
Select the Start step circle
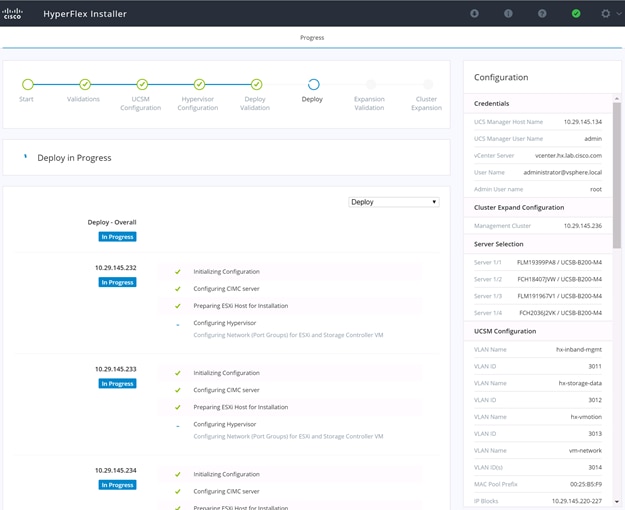pos(28,85)
